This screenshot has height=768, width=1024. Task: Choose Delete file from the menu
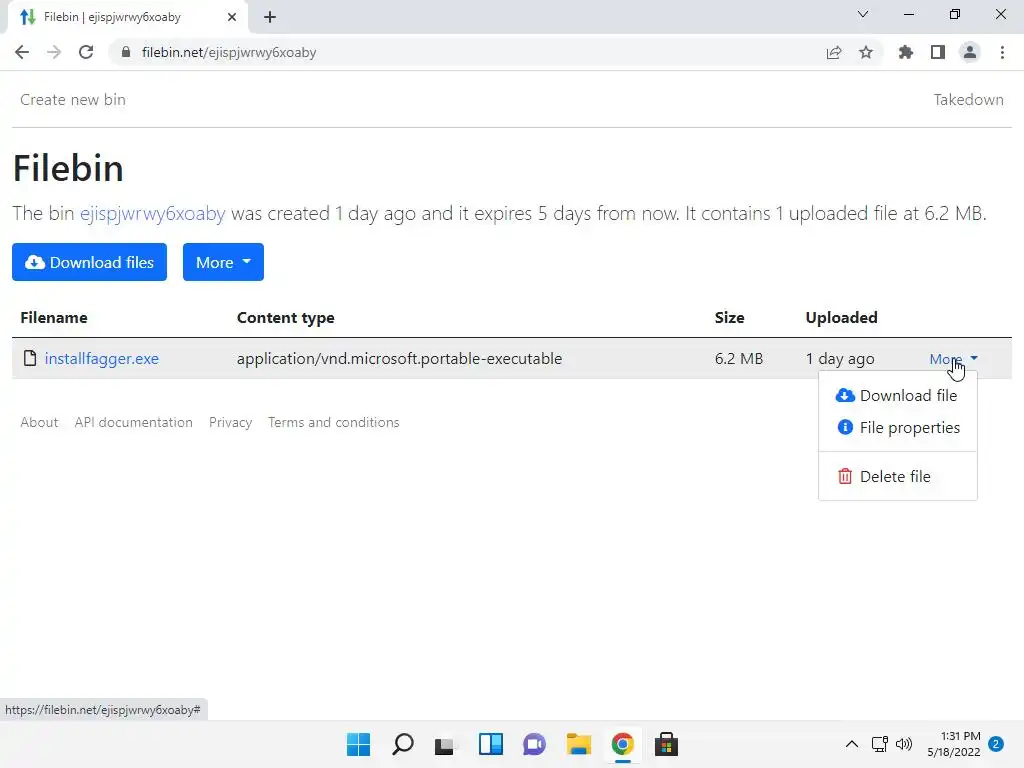897,477
